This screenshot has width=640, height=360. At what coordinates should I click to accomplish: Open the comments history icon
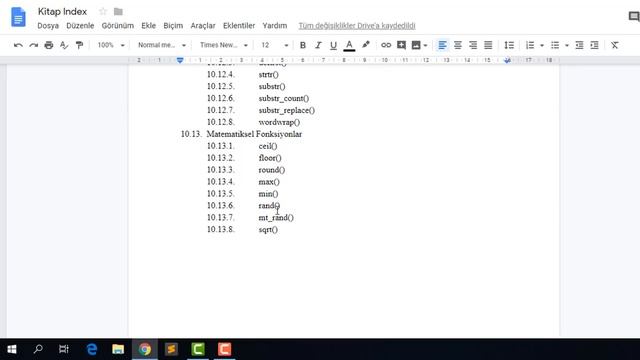634,16
